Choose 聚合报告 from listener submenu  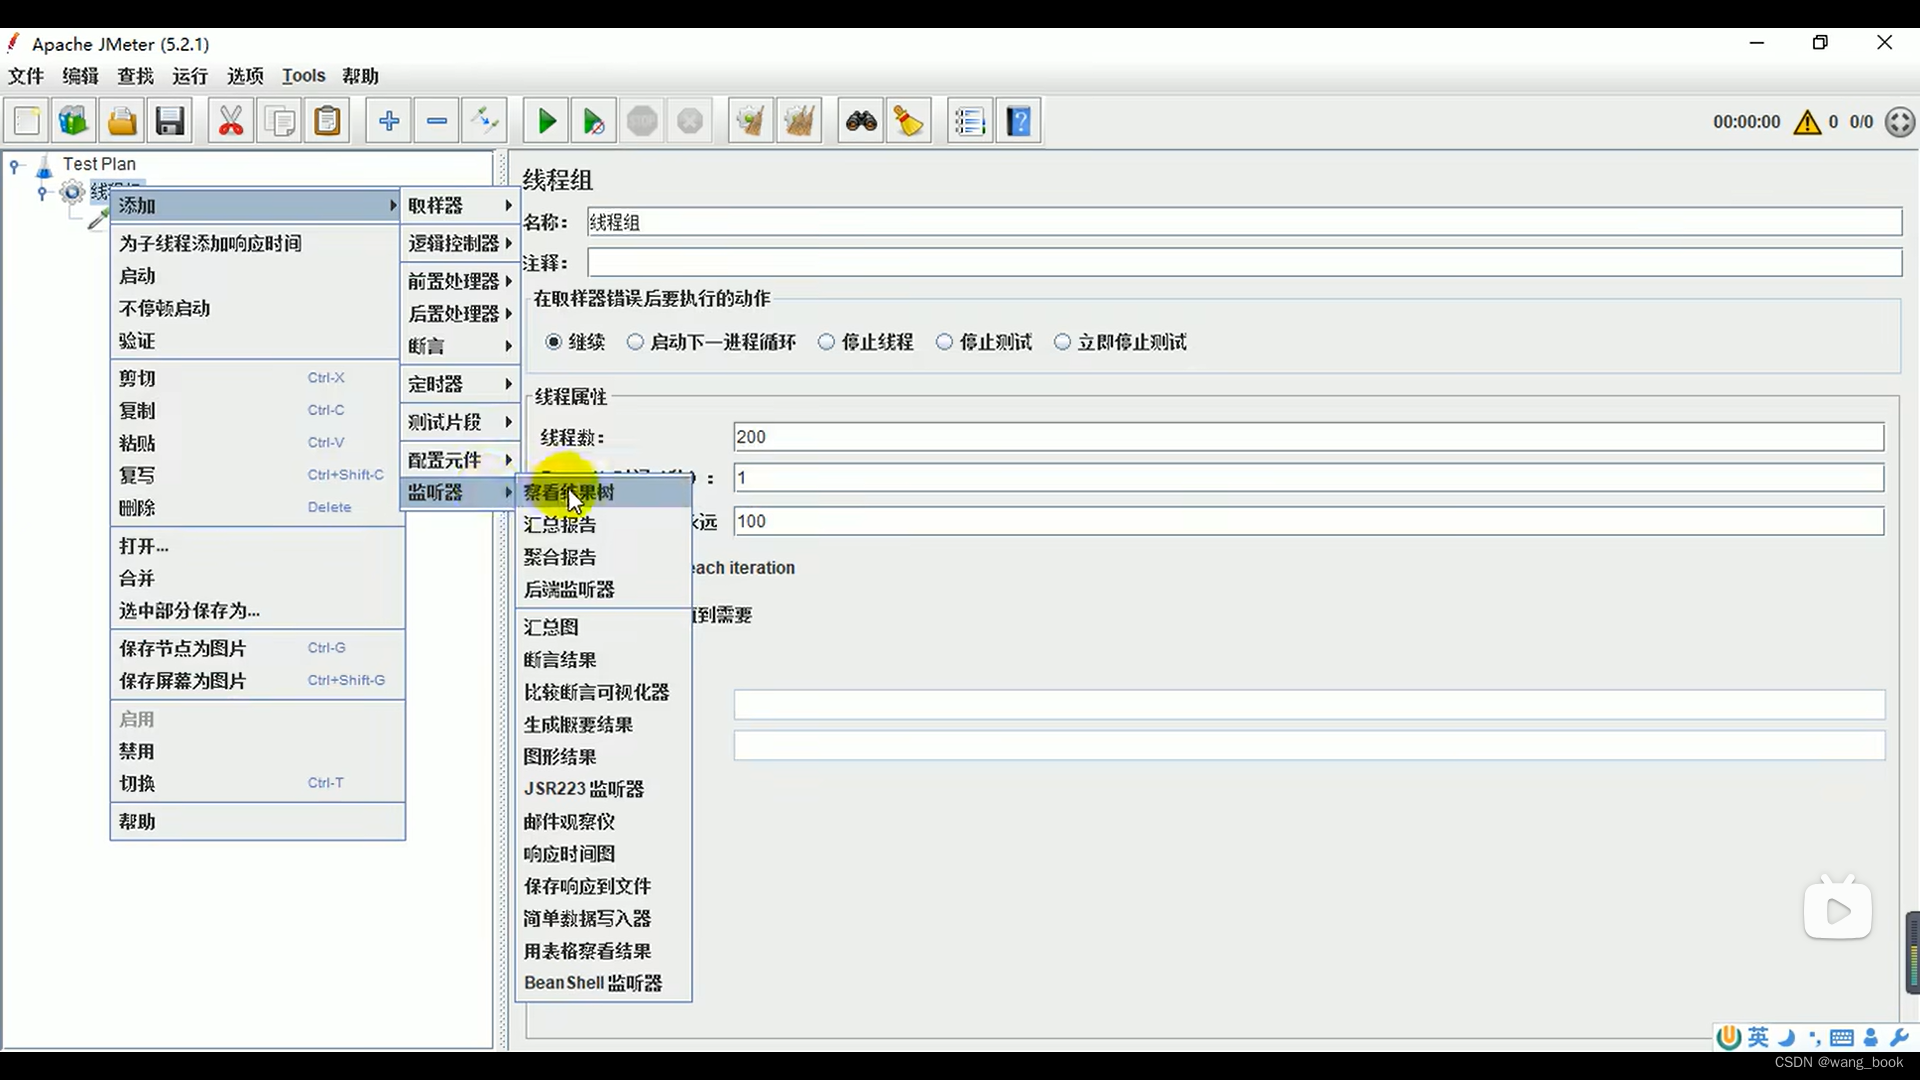click(x=603, y=557)
